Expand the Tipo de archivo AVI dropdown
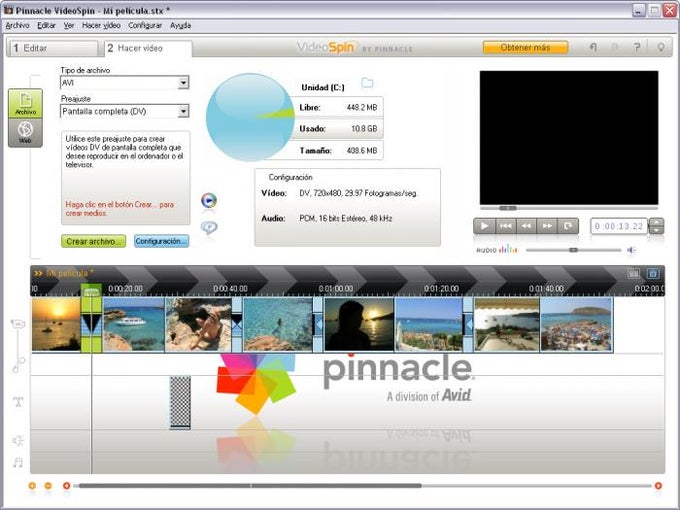 tap(183, 82)
